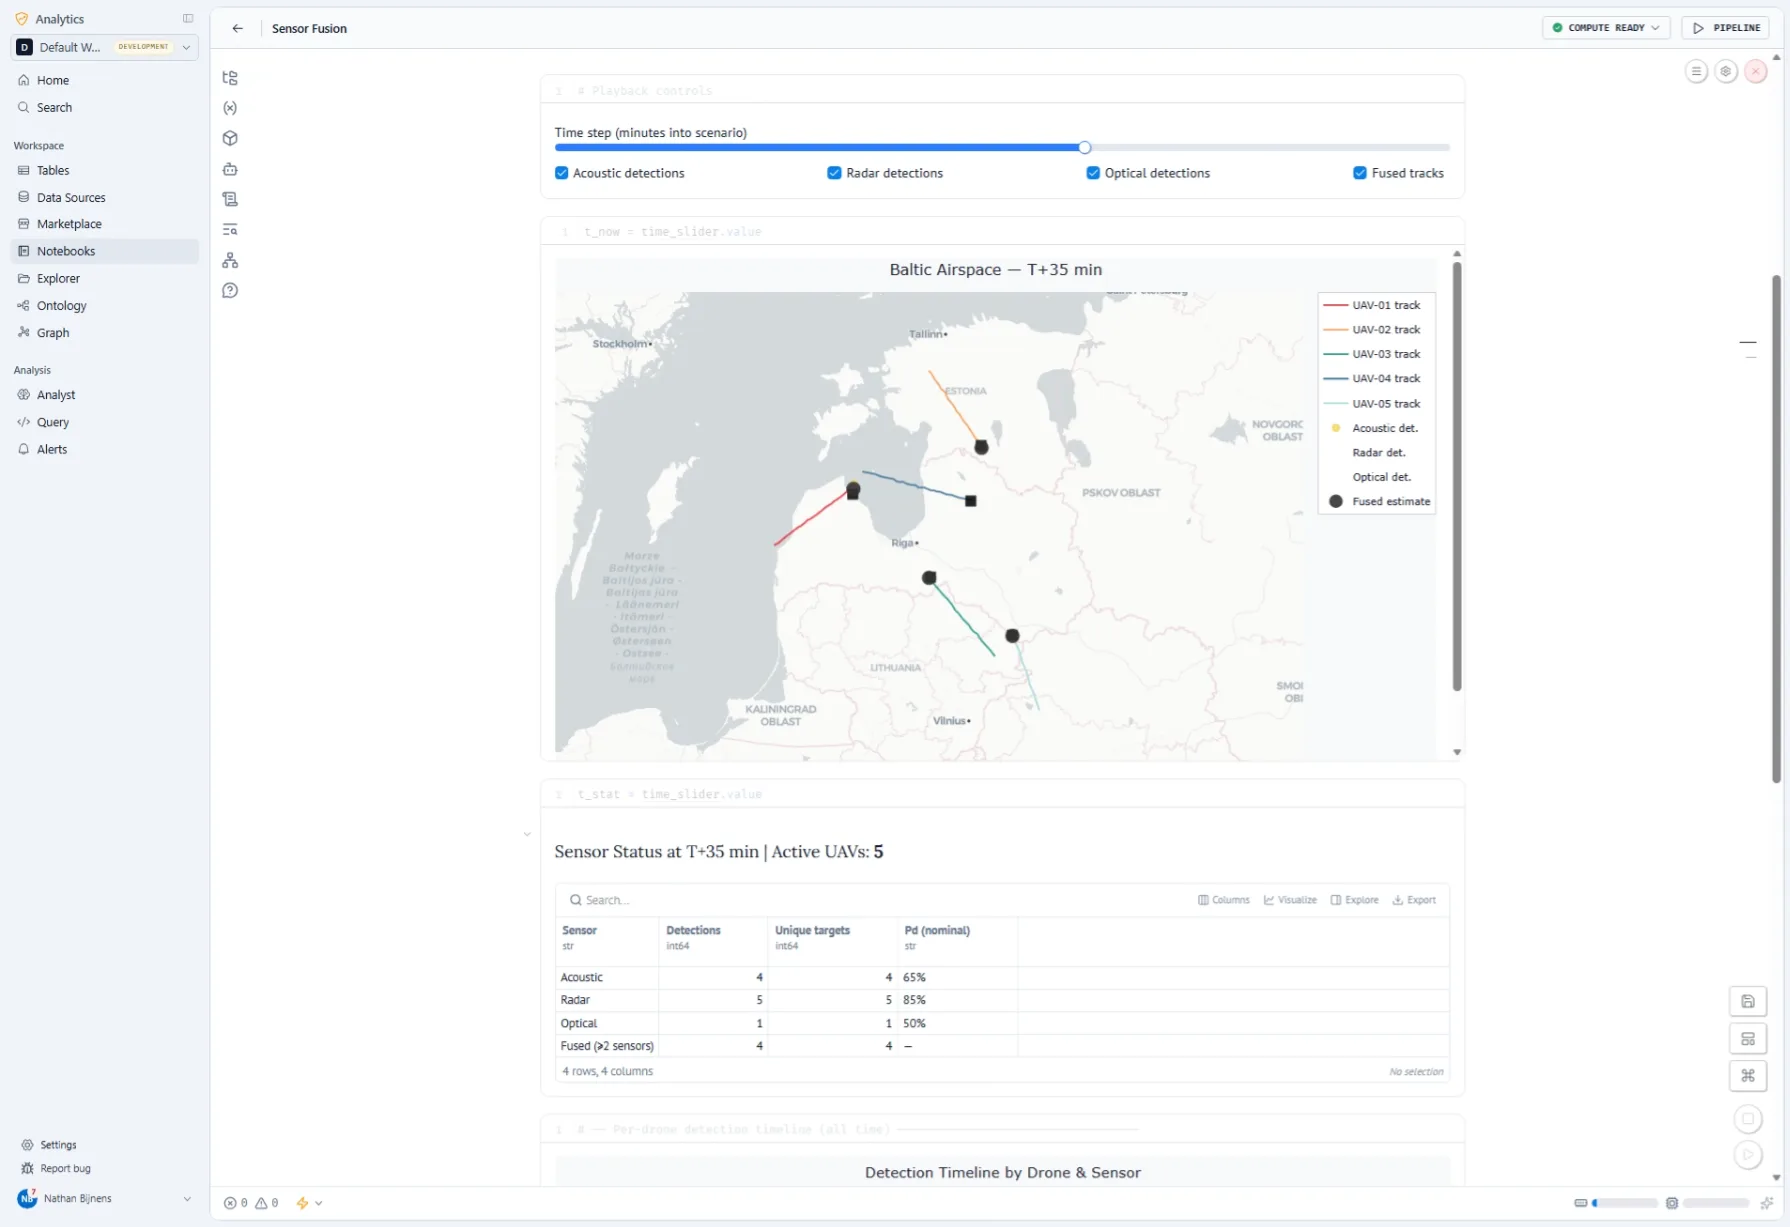This screenshot has width=1790, height=1227.
Task: Click the time step slider handle
Action: coord(1085,147)
